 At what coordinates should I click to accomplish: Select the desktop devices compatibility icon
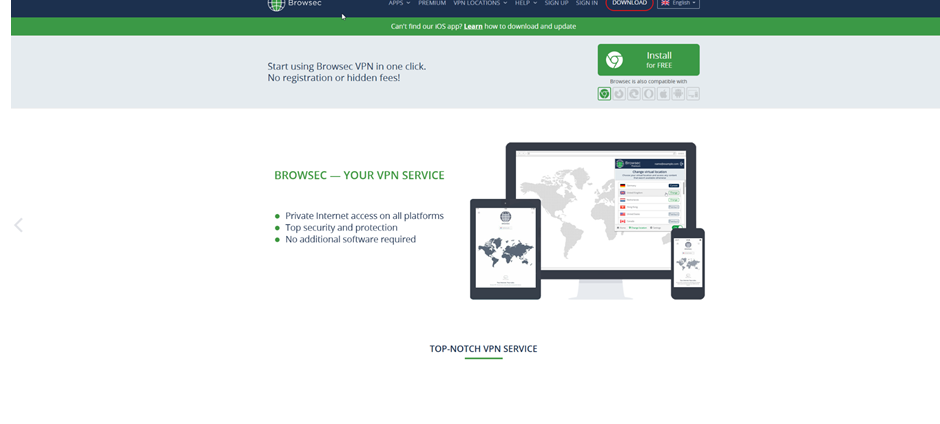click(693, 94)
